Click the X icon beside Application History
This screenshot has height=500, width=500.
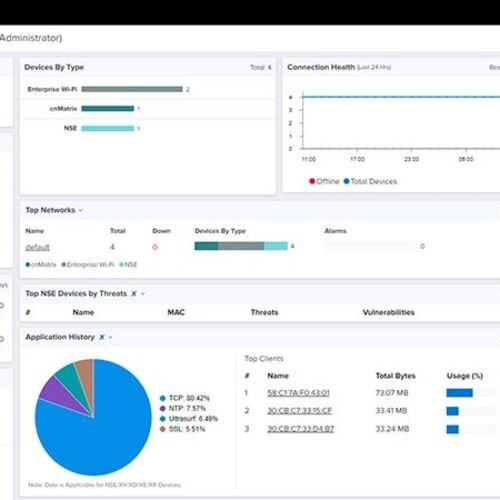tap(102, 337)
